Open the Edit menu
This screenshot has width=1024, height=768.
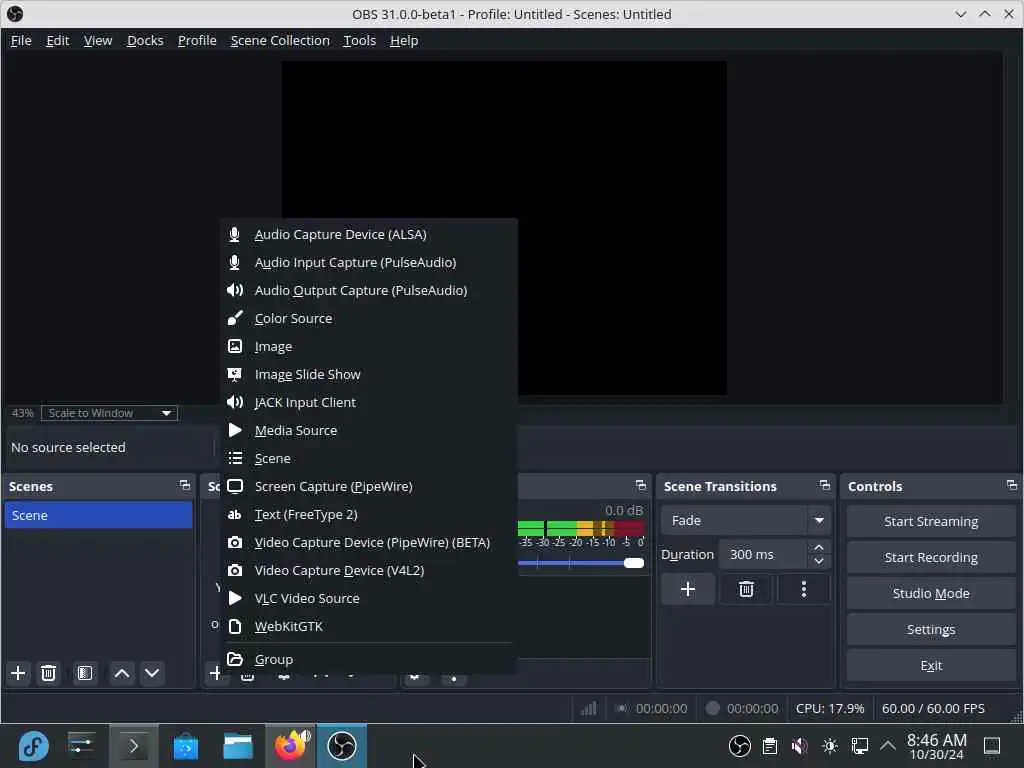tap(57, 40)
